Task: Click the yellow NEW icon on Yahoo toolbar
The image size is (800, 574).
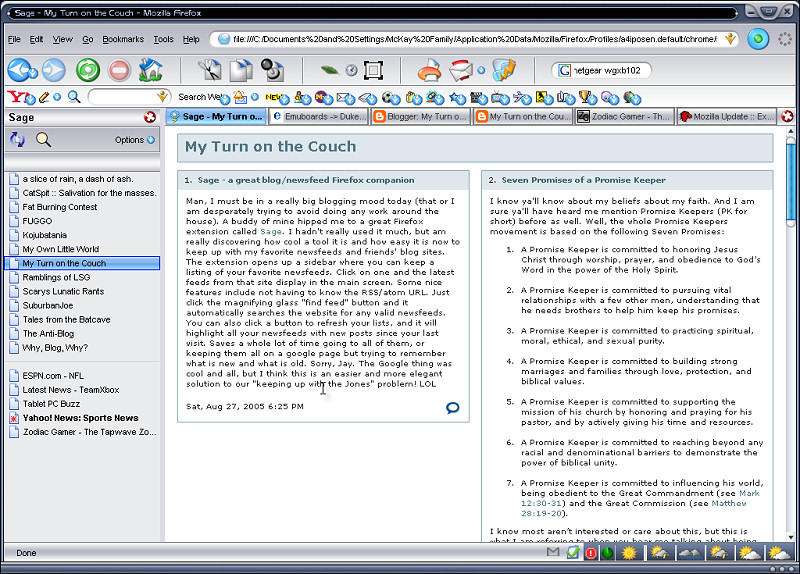Action: click(273, 97)
